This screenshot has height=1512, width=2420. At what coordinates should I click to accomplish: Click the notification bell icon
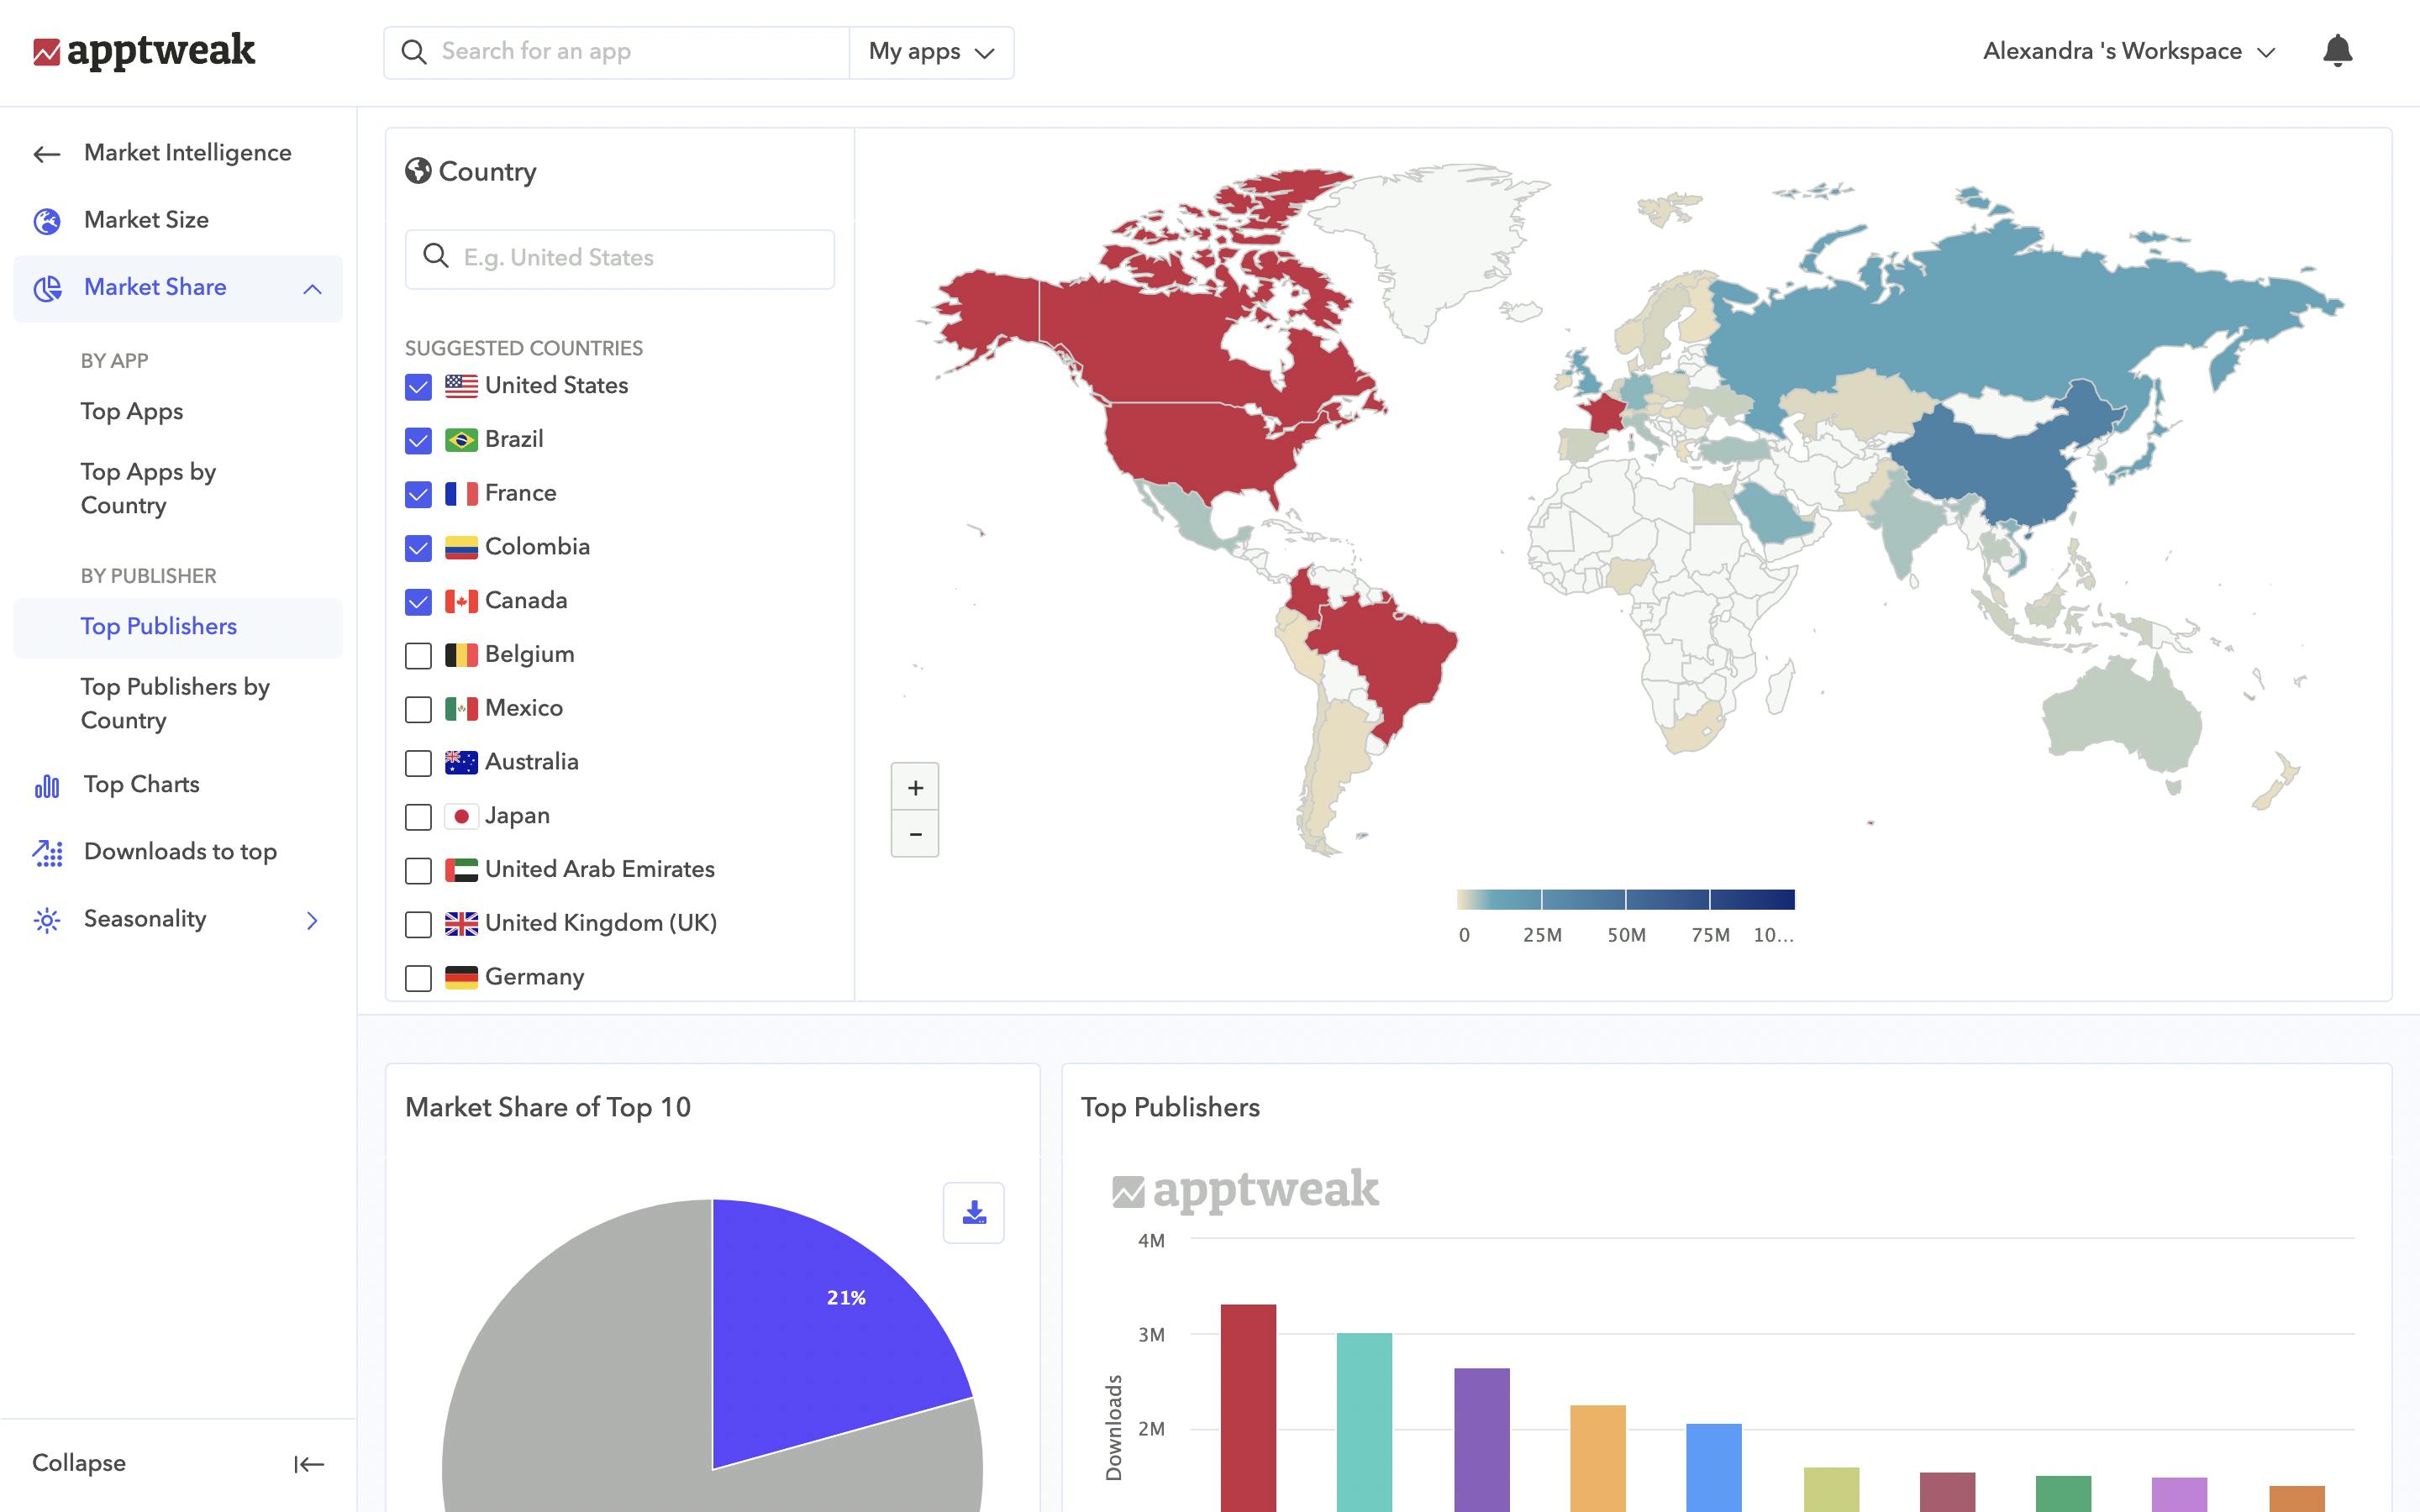tap(2336, 51)
